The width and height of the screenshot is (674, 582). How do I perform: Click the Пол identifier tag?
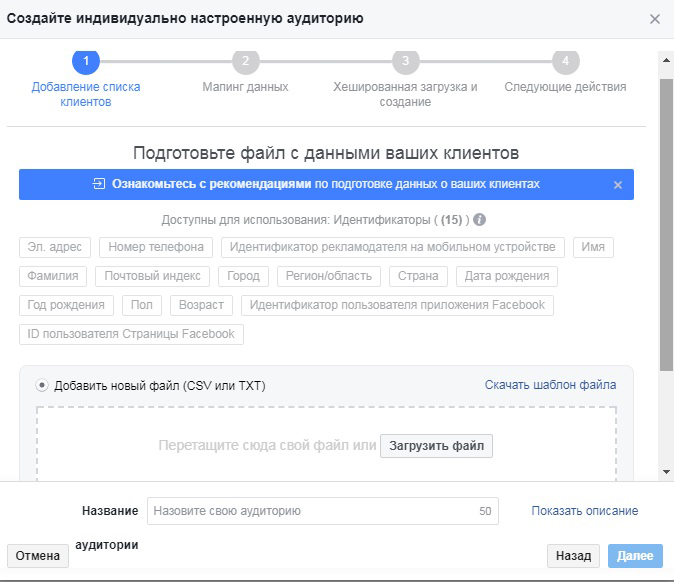coord(142,305)
